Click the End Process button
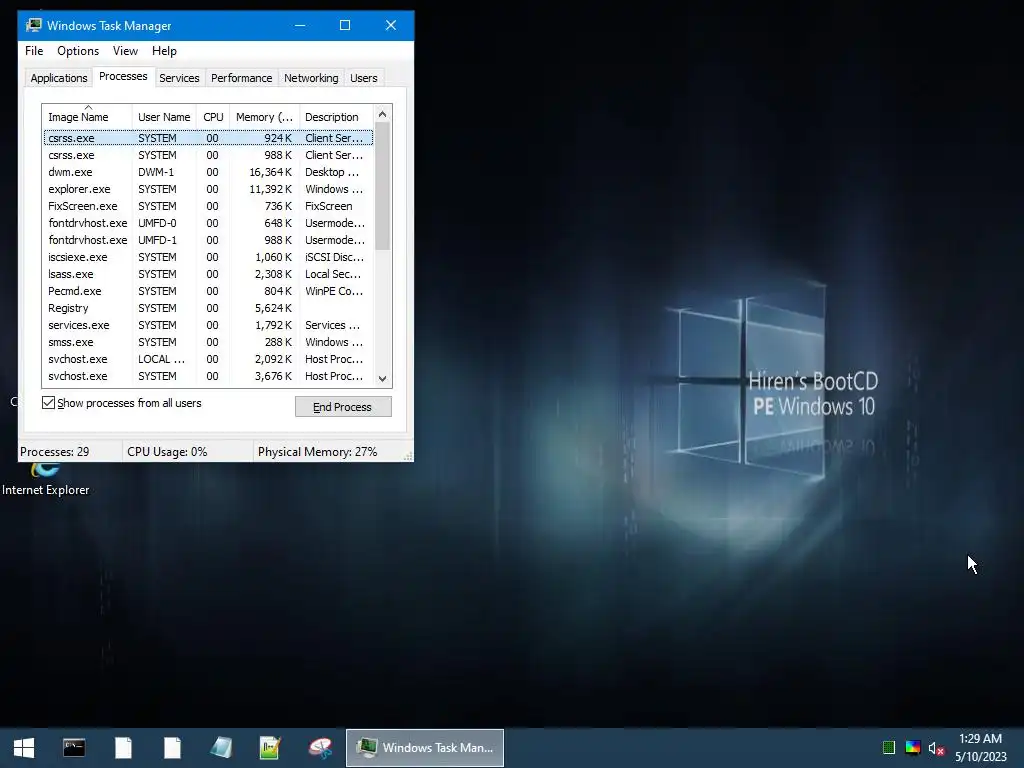This screenshot has height=768, width=1024. [343, 407]
